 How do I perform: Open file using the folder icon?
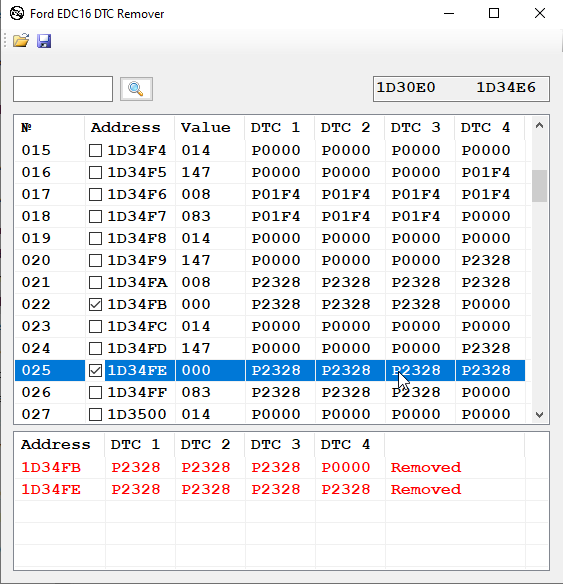tap(21, 41)
